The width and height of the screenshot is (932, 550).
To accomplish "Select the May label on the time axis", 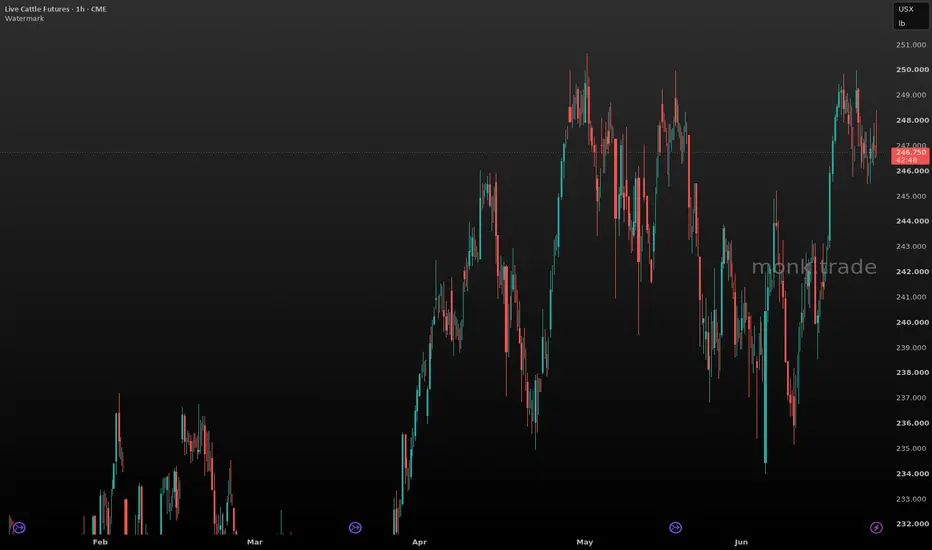I will pyautogui.click(x=584, y=542).
